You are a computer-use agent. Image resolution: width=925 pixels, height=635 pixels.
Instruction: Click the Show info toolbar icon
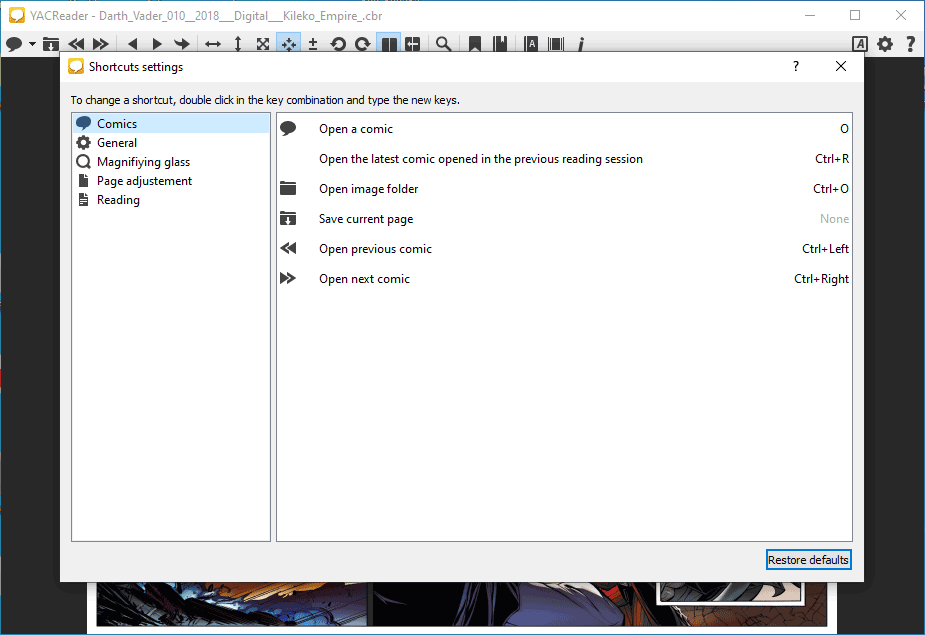coord(581,44)
